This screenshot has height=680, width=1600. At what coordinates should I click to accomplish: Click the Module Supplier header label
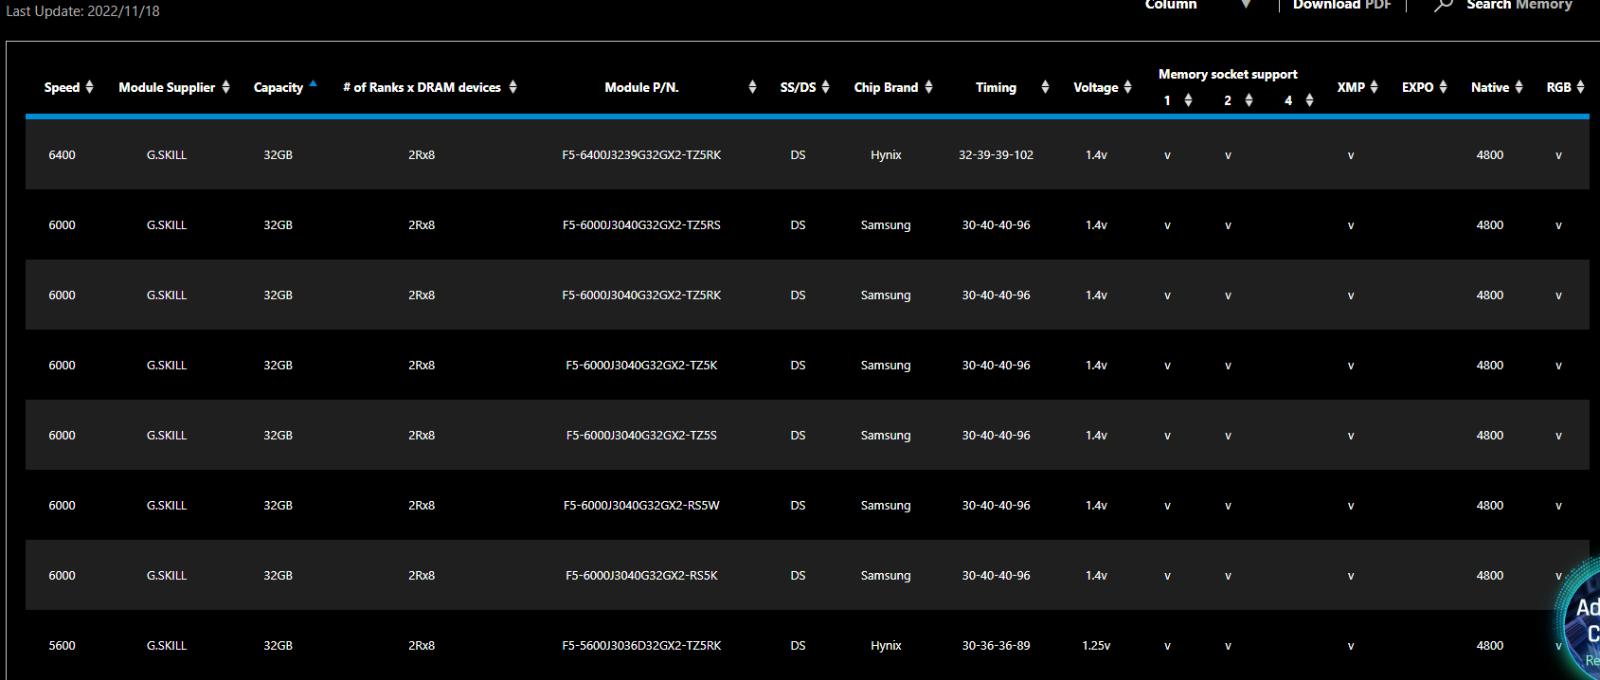point(167,87)
